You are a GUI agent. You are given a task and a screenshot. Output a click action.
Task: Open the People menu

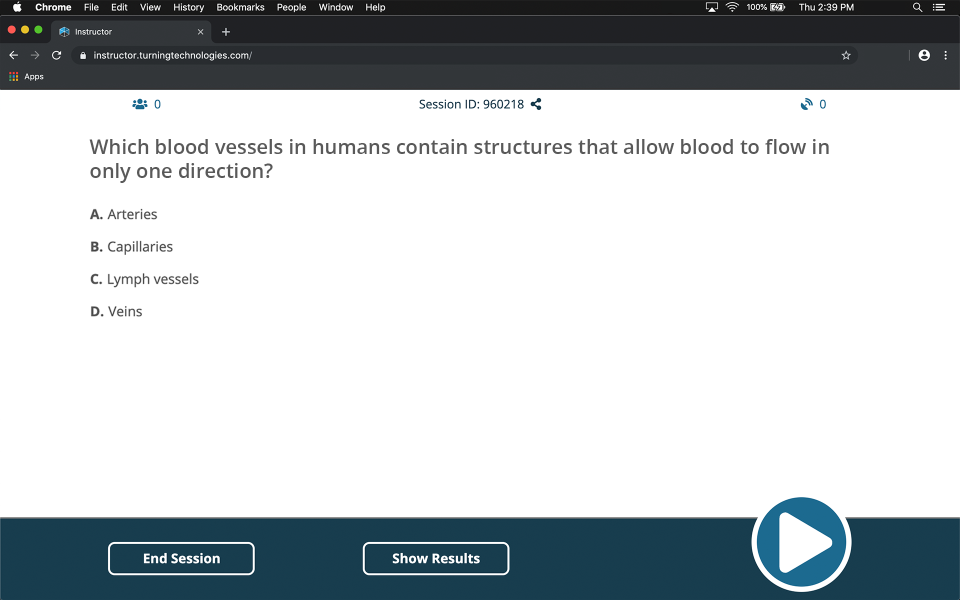point(291,7)
